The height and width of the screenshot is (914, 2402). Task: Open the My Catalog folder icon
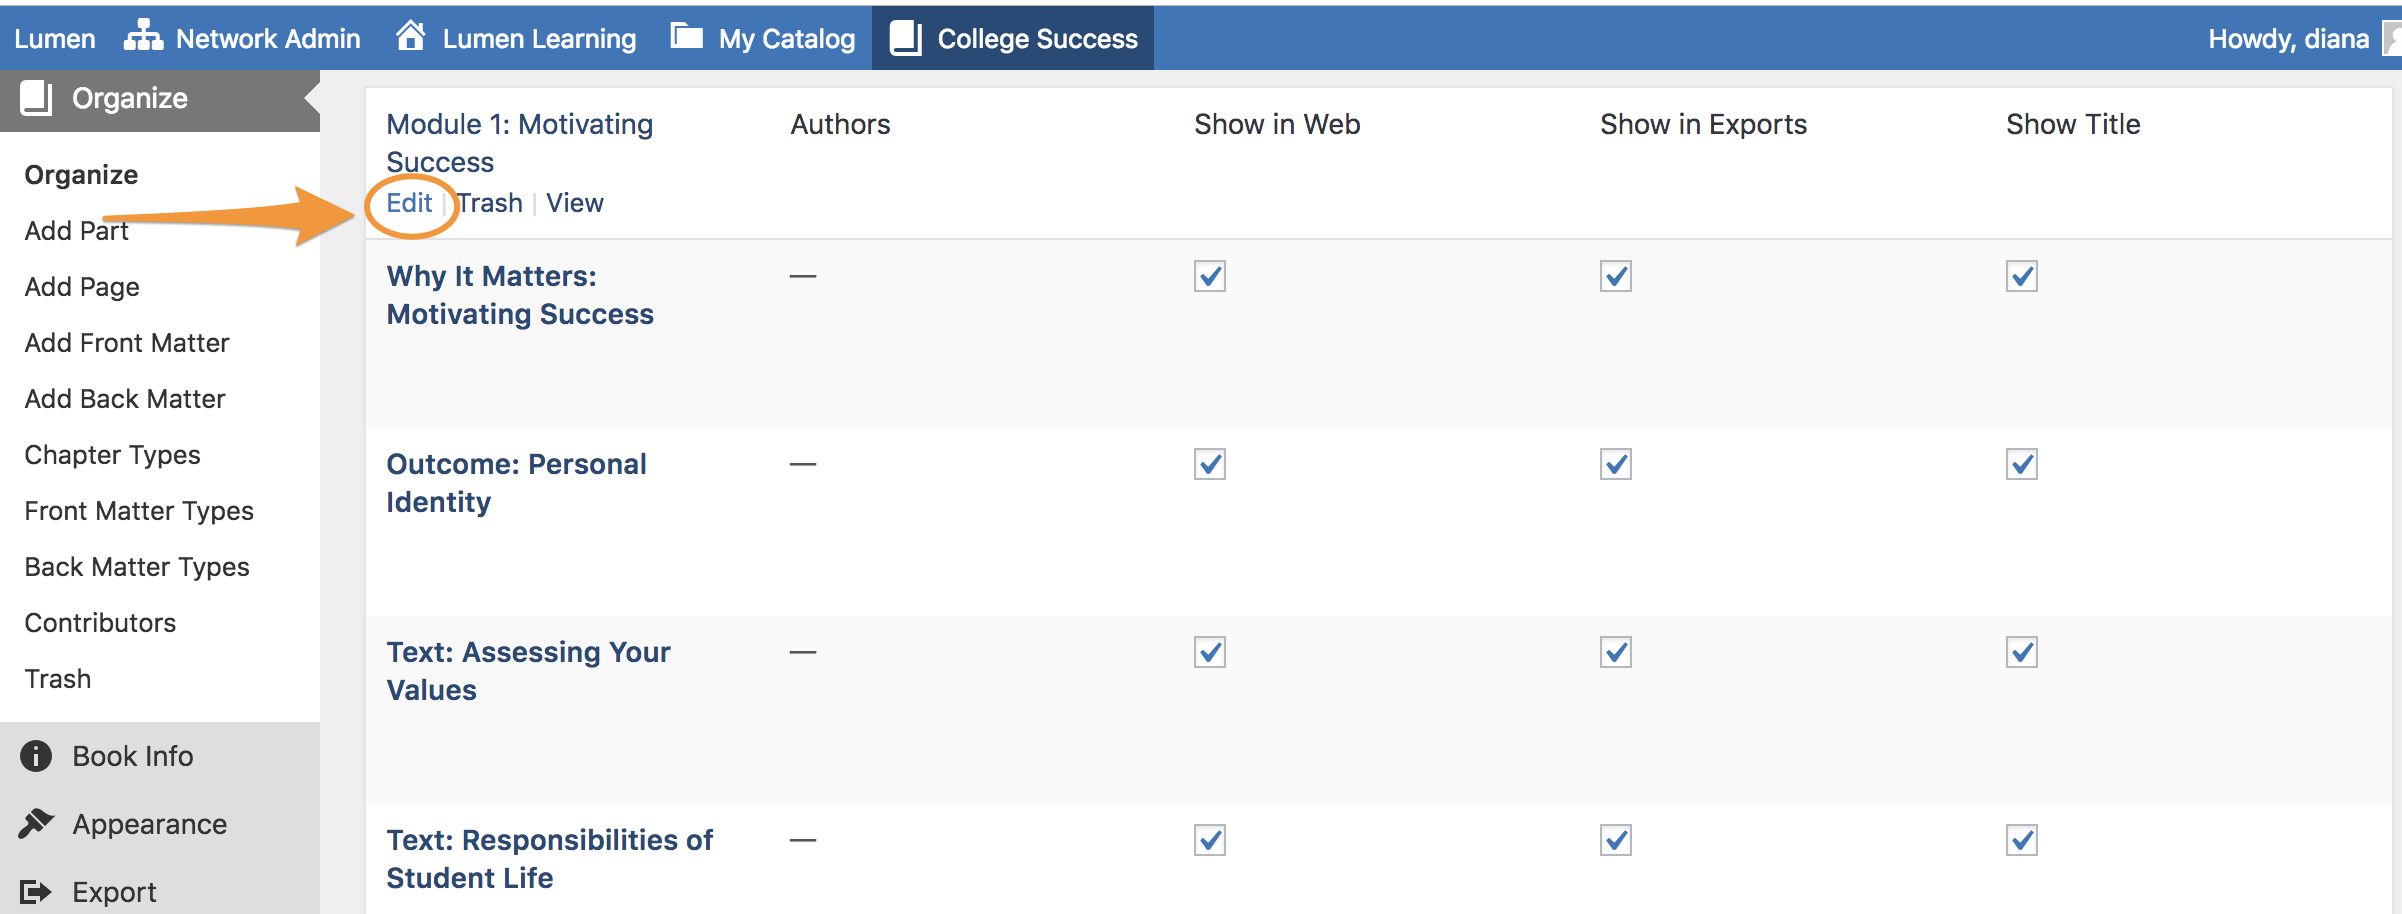coord(686,37)
